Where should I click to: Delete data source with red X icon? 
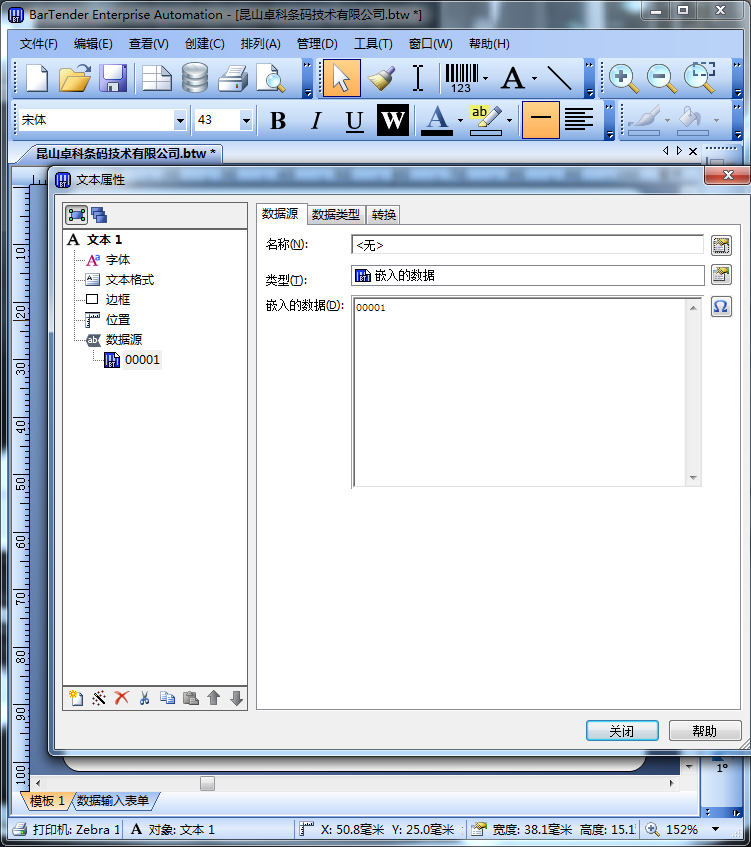122,698
